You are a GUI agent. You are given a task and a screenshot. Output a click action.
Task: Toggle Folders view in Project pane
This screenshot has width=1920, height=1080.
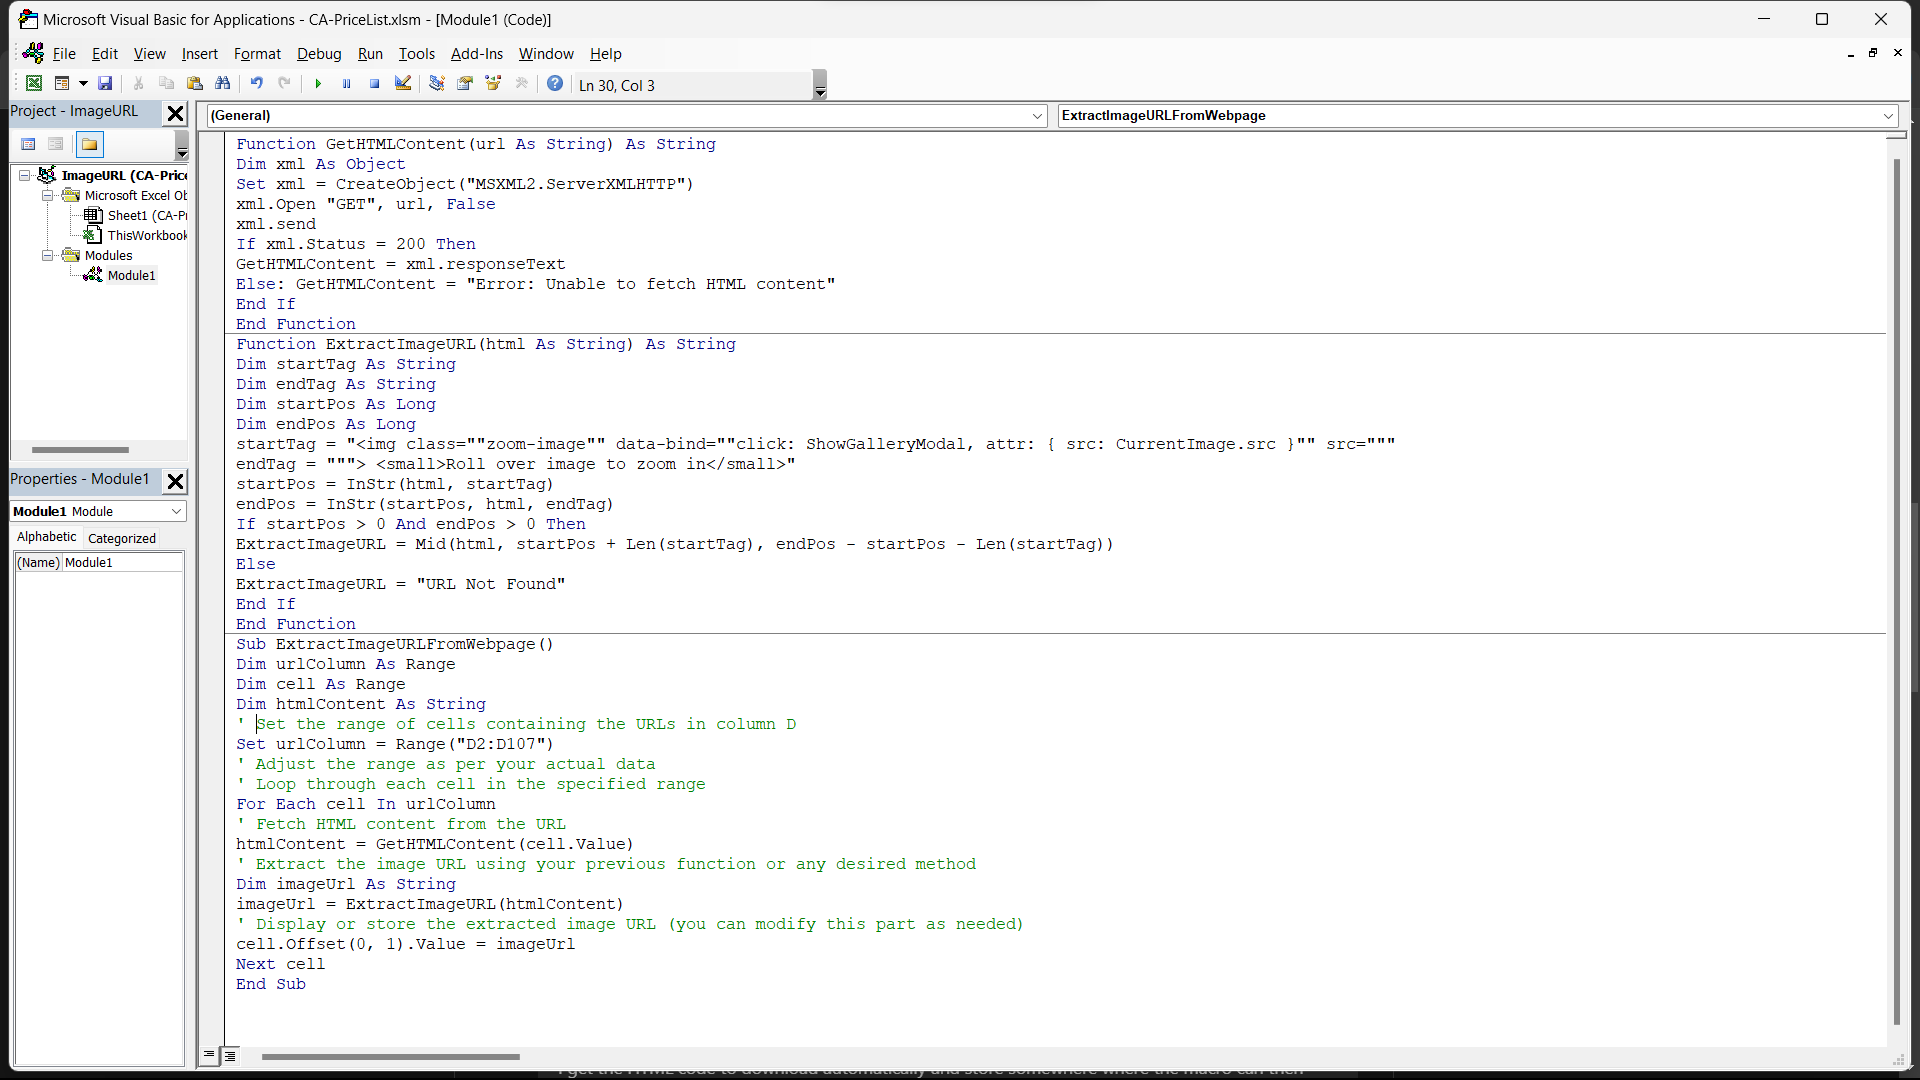click(x=89, y=145)
